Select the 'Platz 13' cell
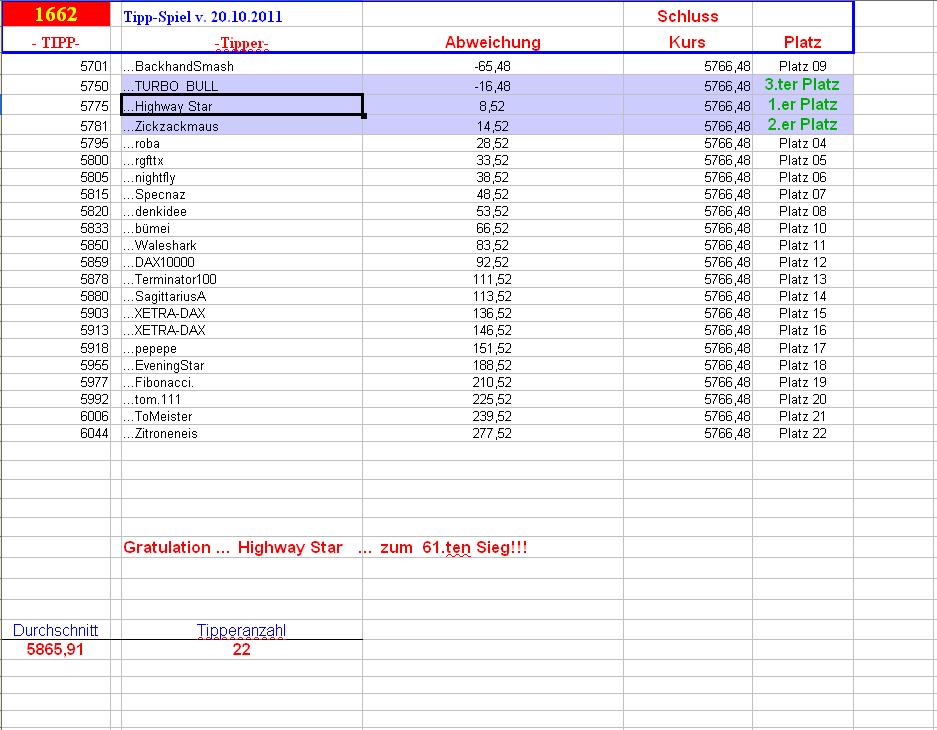The image size is (937, 730). (803, 279)
